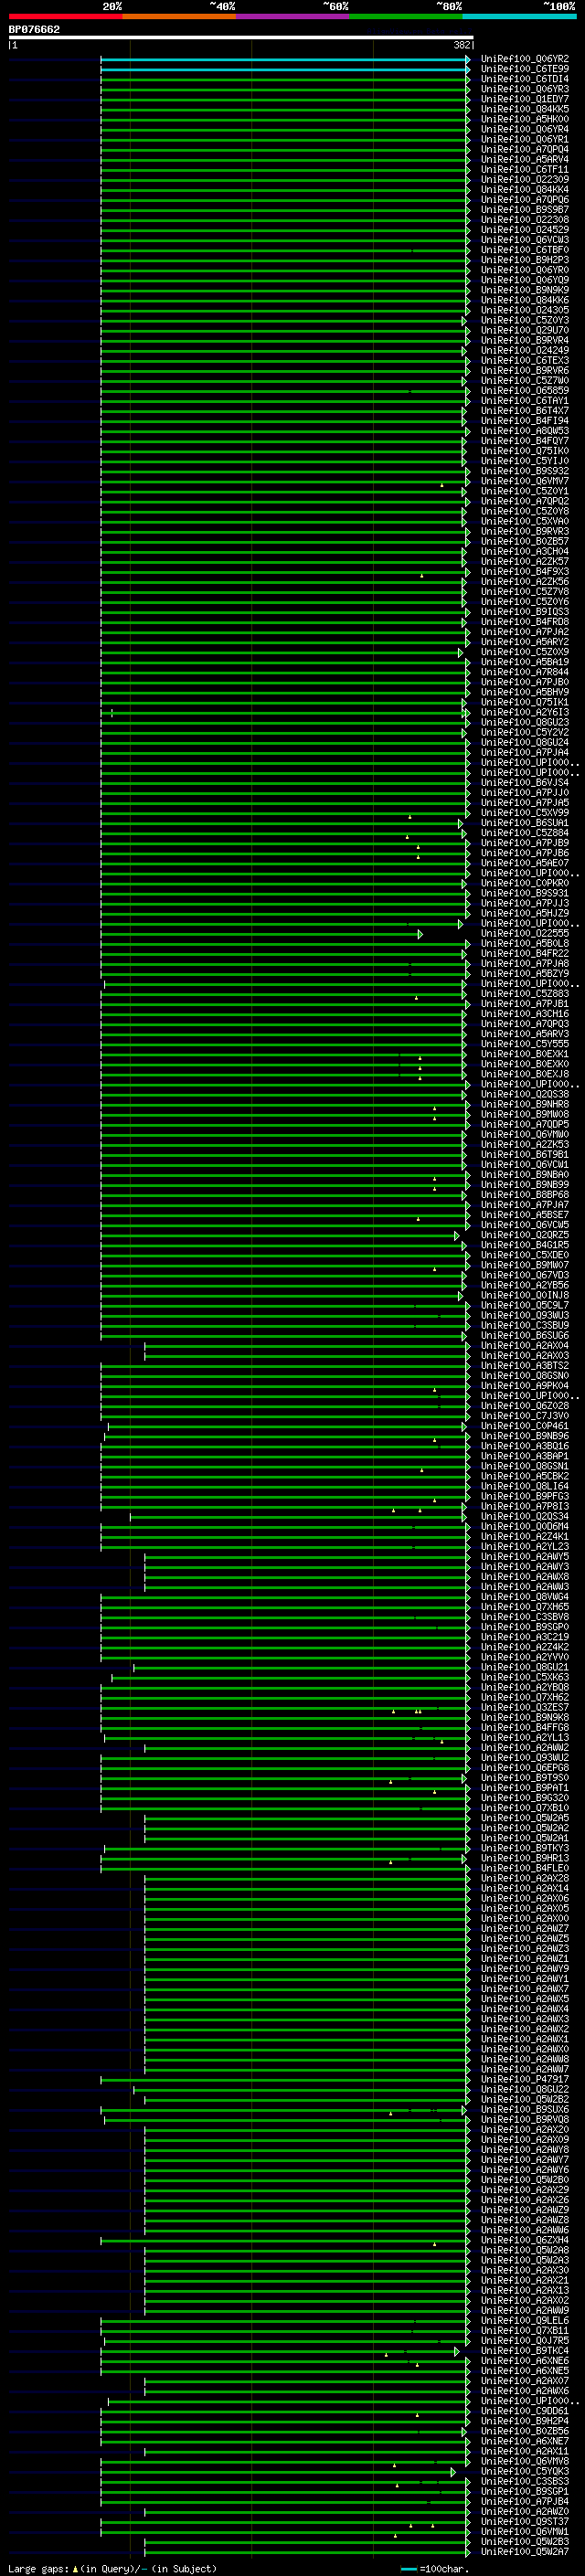Image resolution: width=585 pixels, height=2576 pixels.
Task: Click the UniRef100_O22555 hit
Action: point(525,934)
